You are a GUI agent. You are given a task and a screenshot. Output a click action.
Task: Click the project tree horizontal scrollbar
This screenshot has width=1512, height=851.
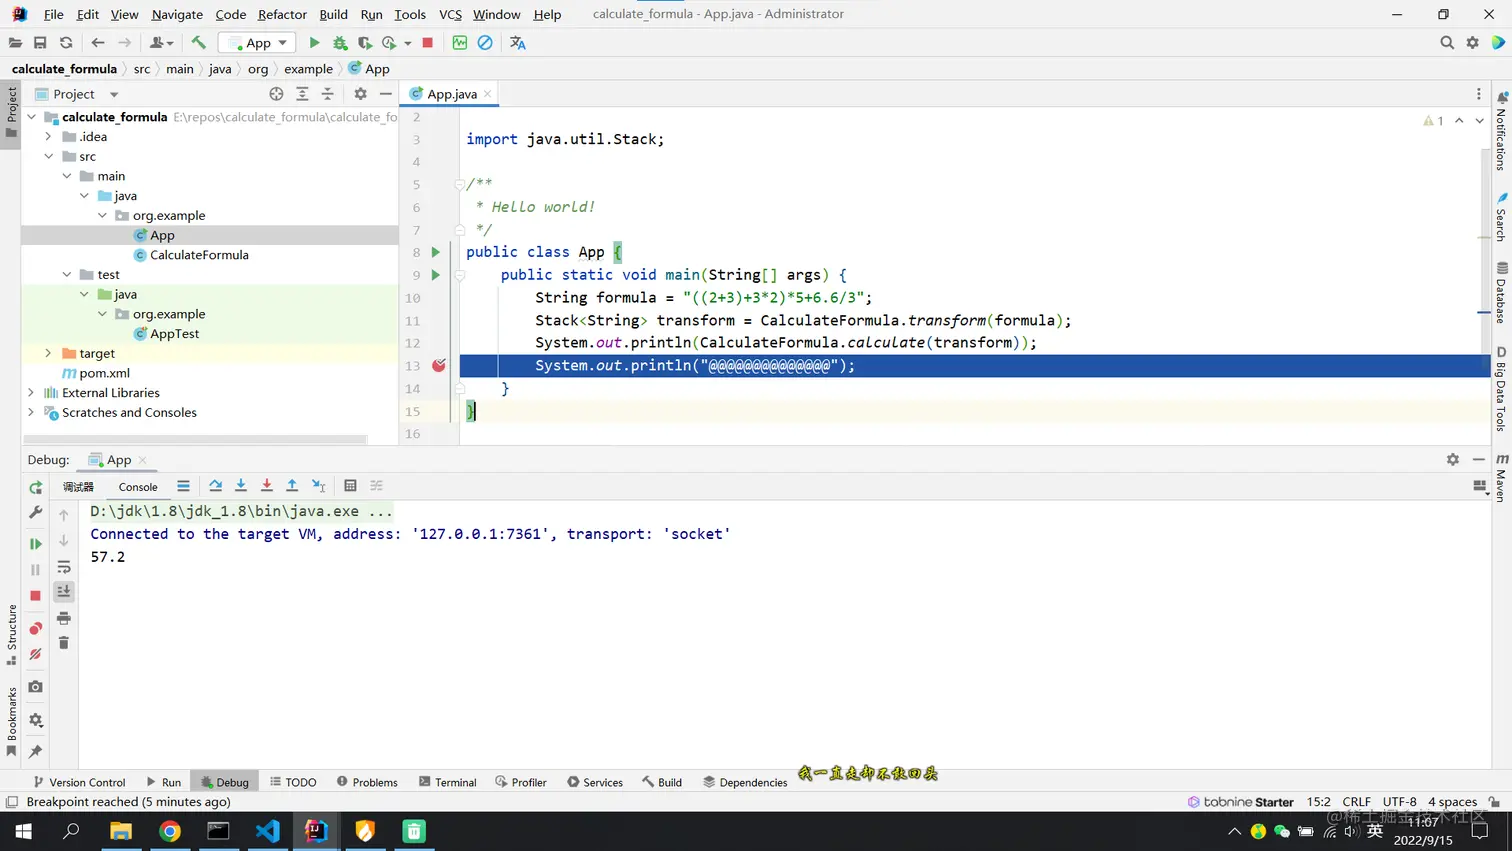pos(195,439)
